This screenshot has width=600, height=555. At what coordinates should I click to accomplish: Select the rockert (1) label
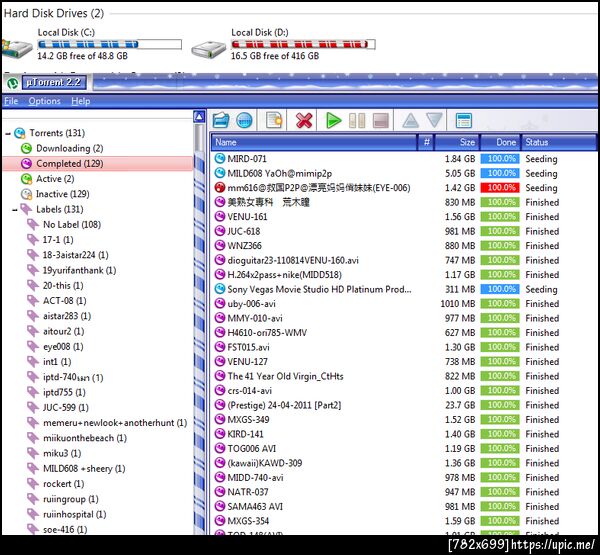[64, 484]
